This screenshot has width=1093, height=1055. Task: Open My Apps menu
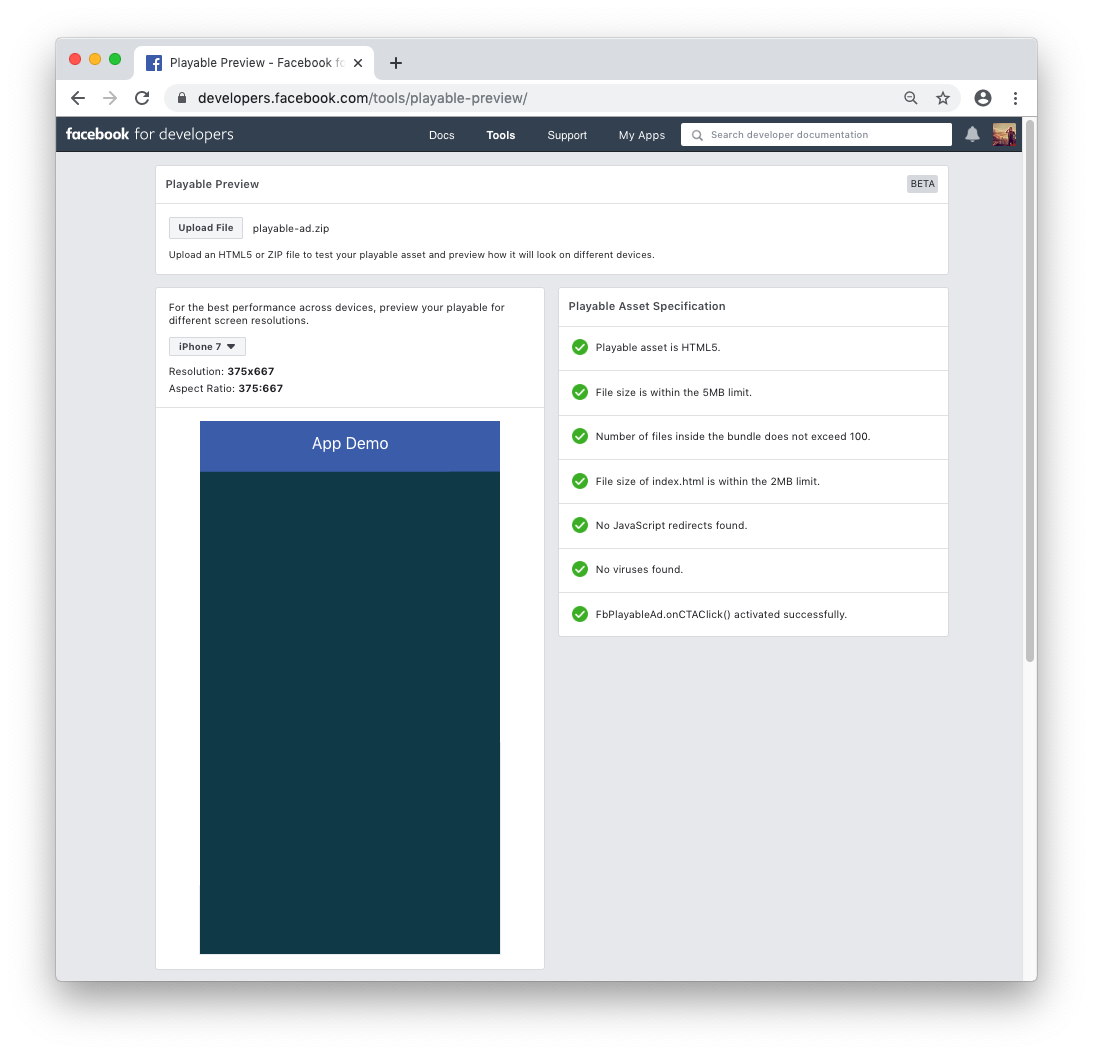click(x=641, y=135)
